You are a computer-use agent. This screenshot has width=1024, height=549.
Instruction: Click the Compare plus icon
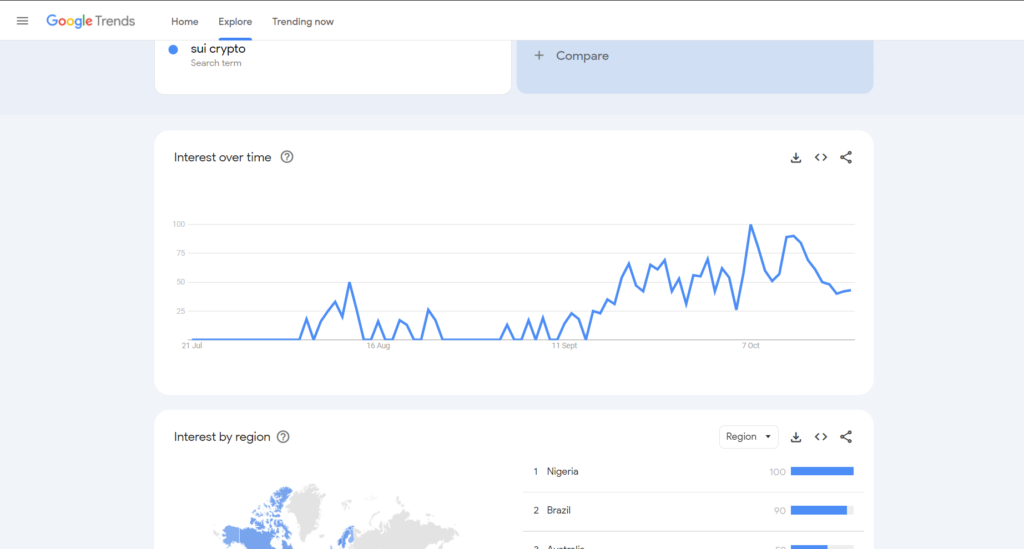tap(539, 55)
